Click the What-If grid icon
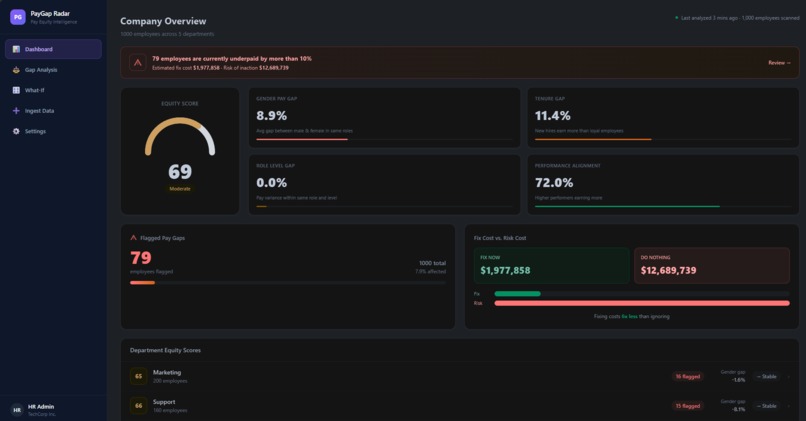 16,90
